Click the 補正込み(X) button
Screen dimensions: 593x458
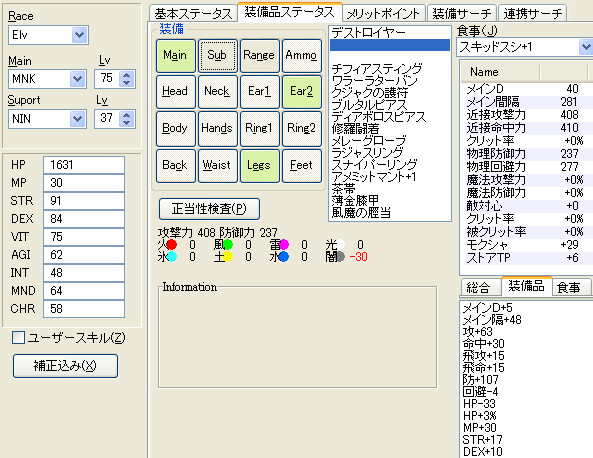pos(65,366)
